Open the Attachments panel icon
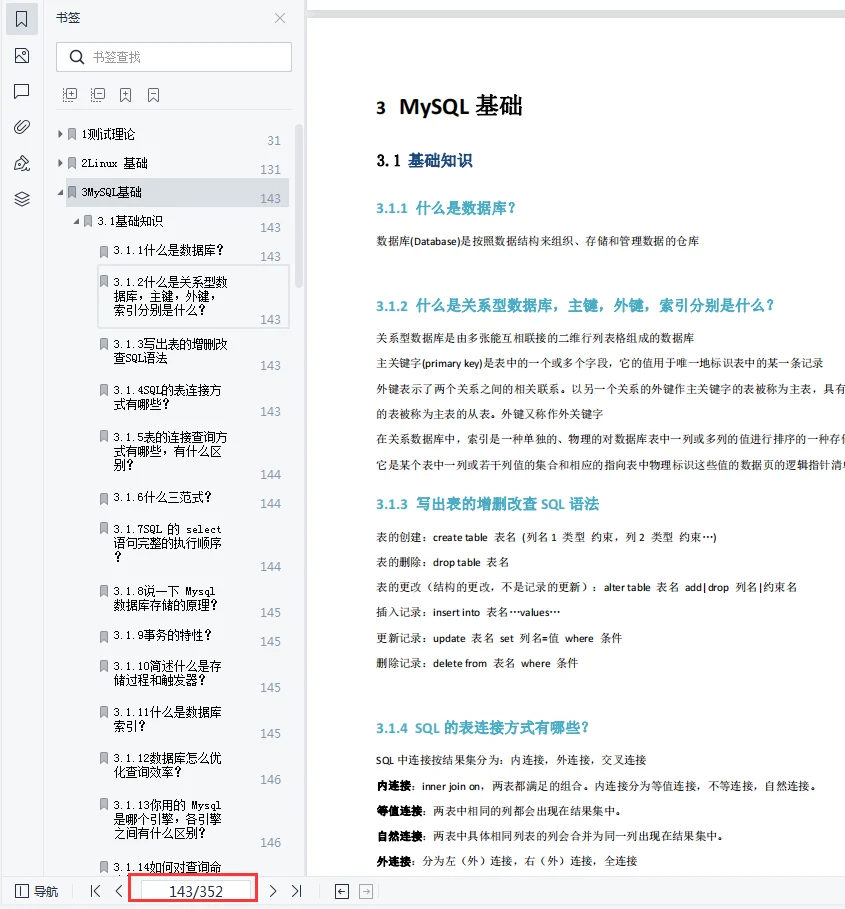The height and width of the screenshot is (909, 845). 22,127
